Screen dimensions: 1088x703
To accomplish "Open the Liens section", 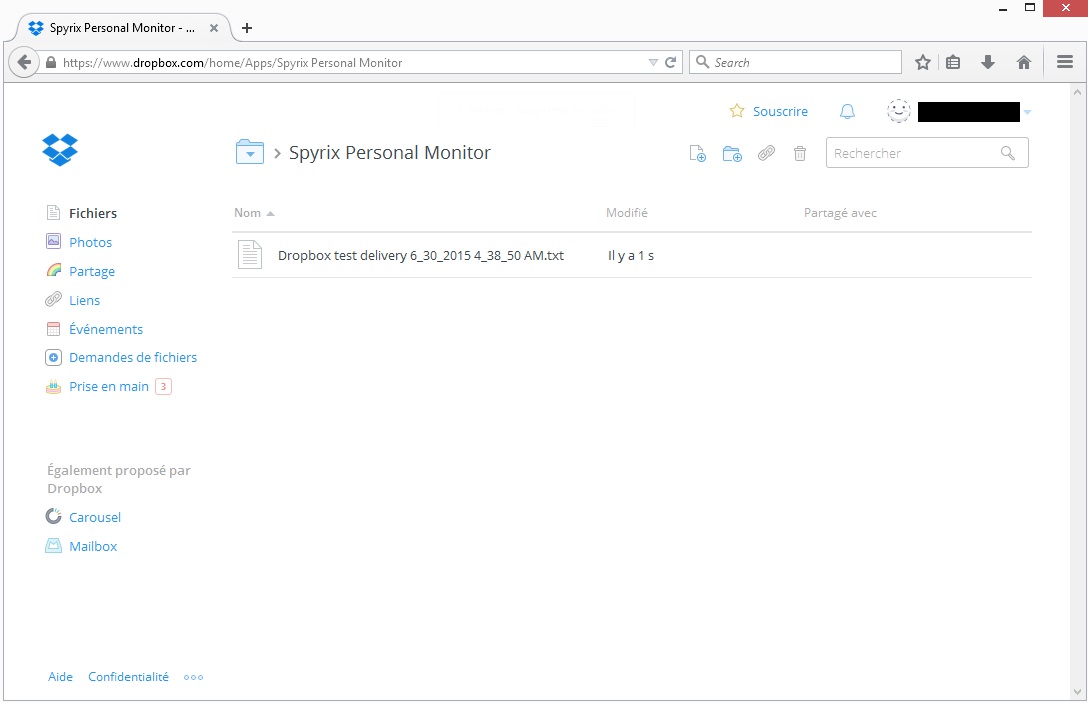I will pos(85,300).
